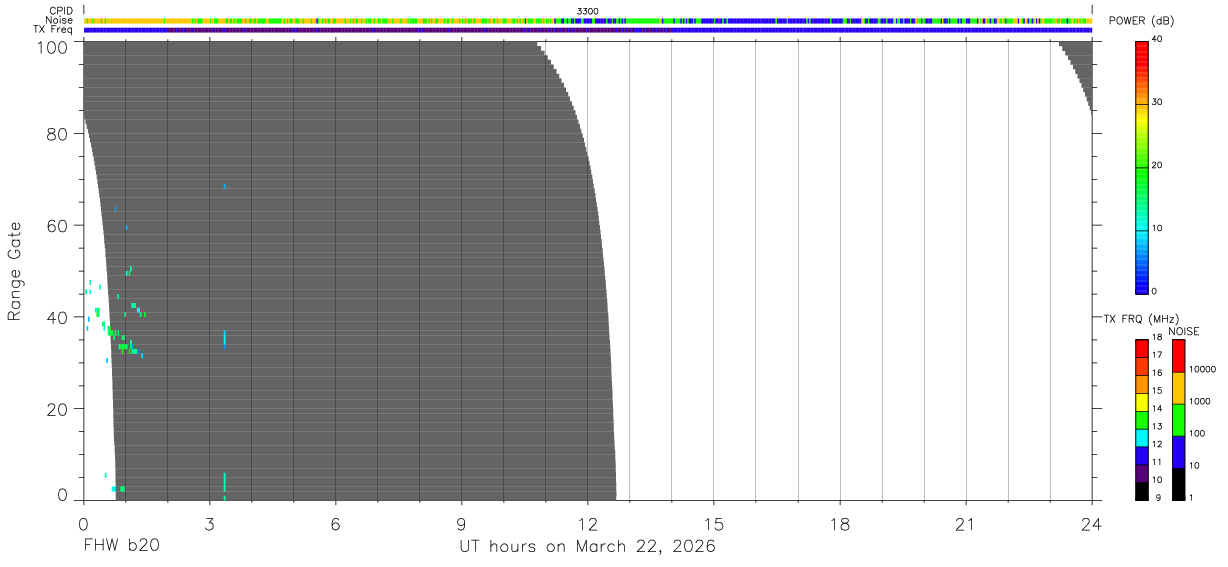Click the TX FRQ (MHz) legend title
Image resolution: width=1228 pixels, height=567 pixels.
click(1141, 319)
